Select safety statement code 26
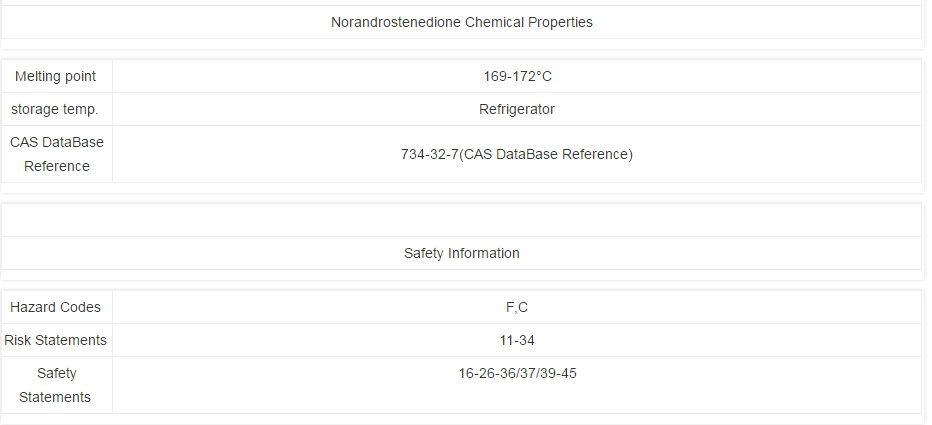The width and height of the screenshot is (932, 425). 488,373
